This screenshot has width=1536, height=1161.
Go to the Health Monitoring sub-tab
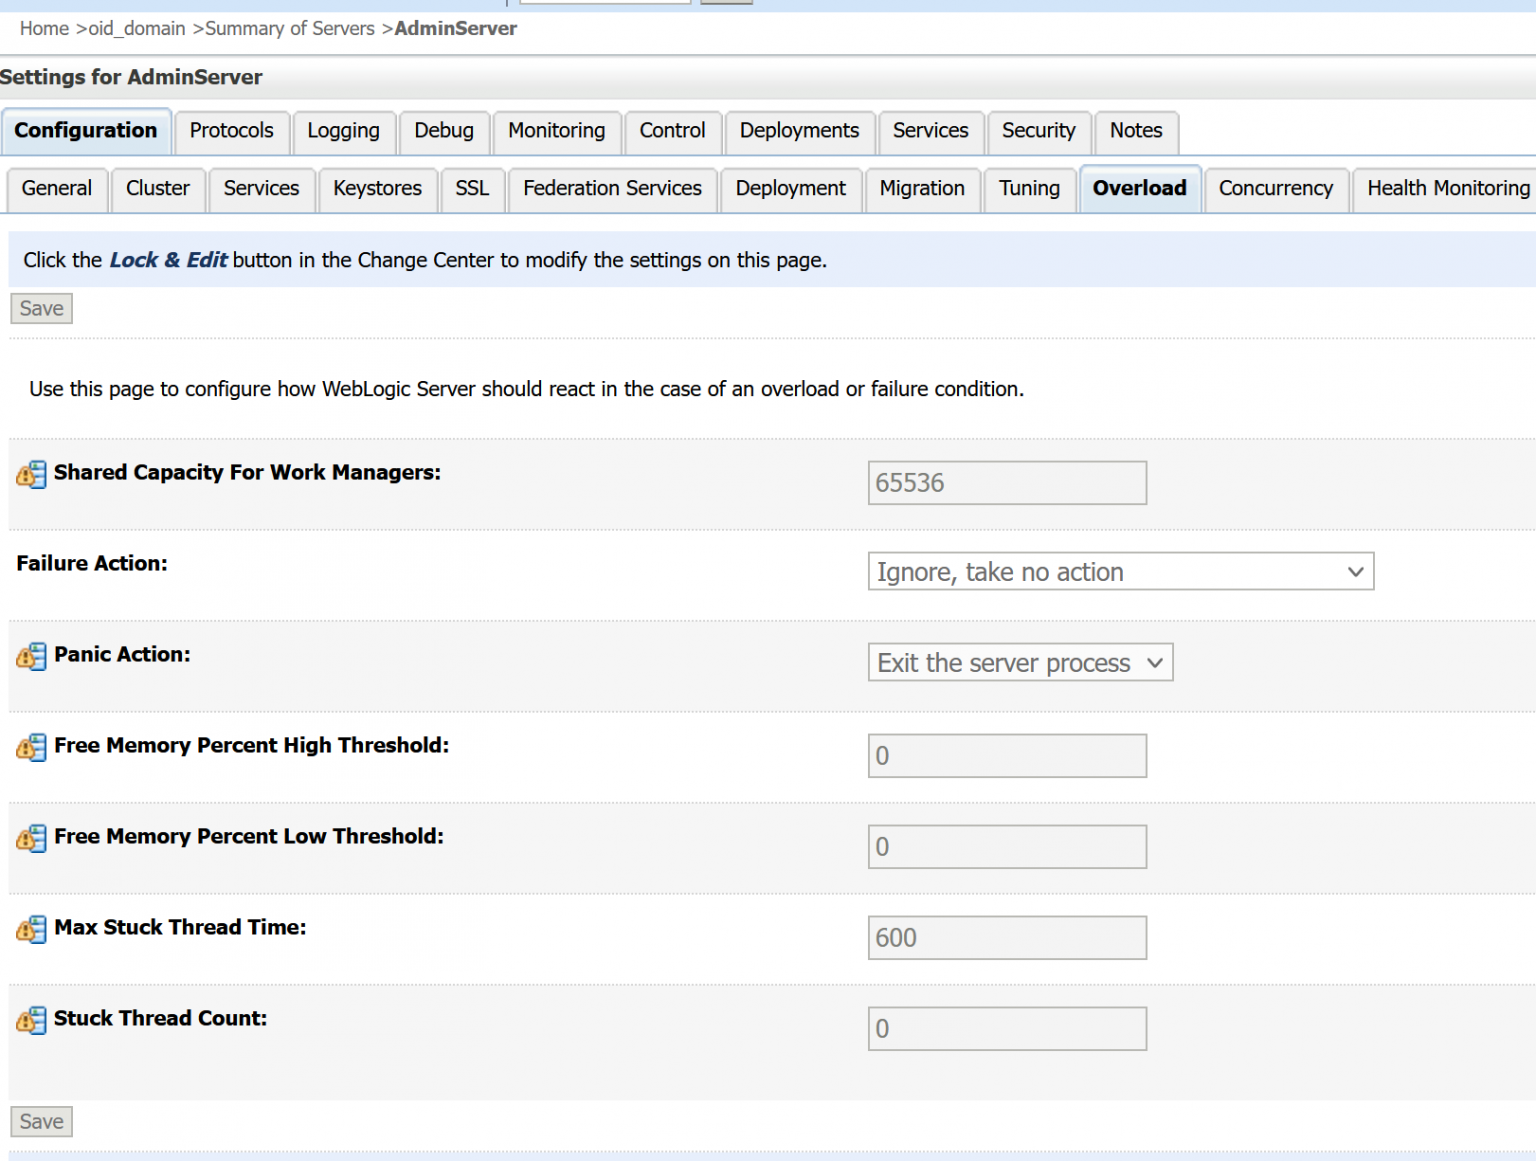1447,189
